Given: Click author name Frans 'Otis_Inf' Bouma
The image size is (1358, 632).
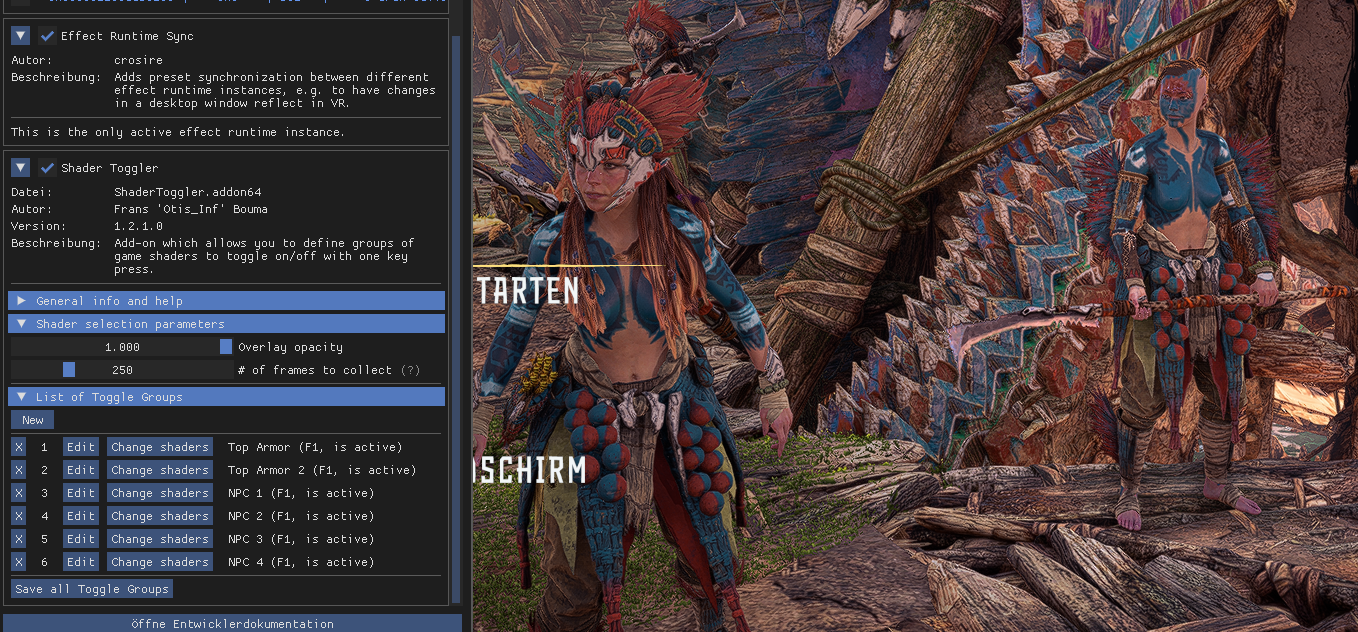Looking at the screenshot, I should coord(191,209).
